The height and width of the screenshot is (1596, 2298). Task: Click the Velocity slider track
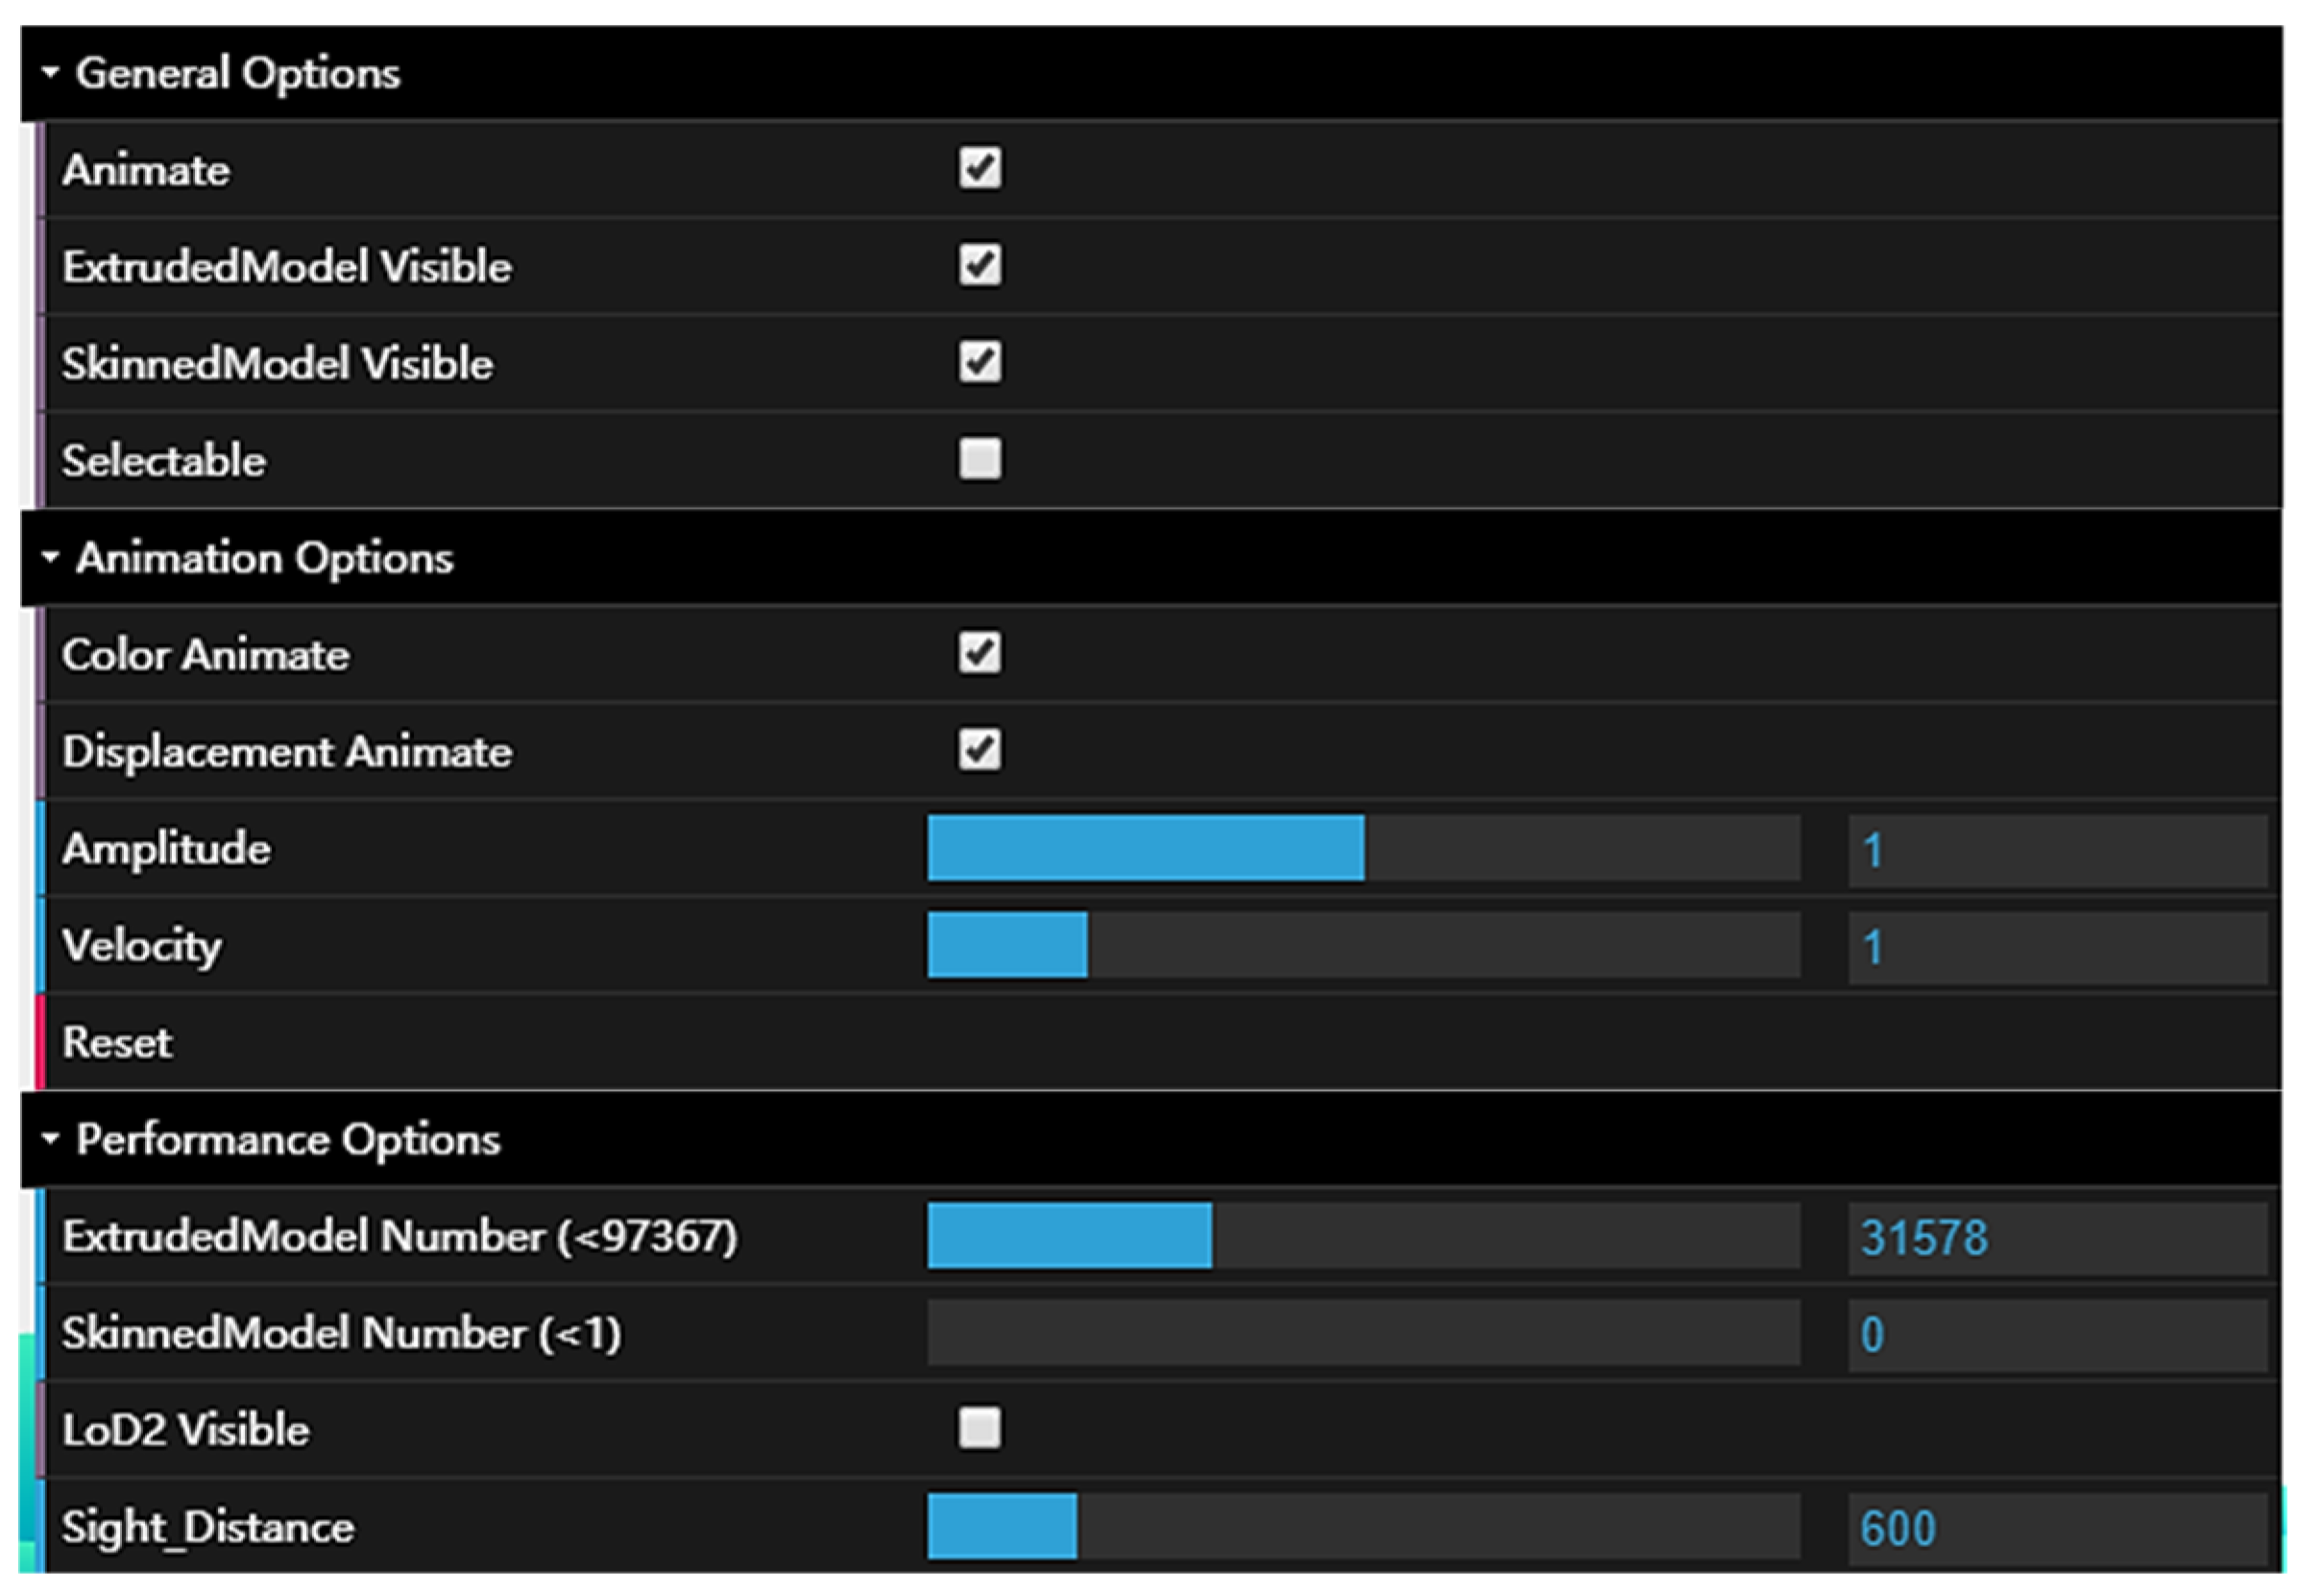1363,945
